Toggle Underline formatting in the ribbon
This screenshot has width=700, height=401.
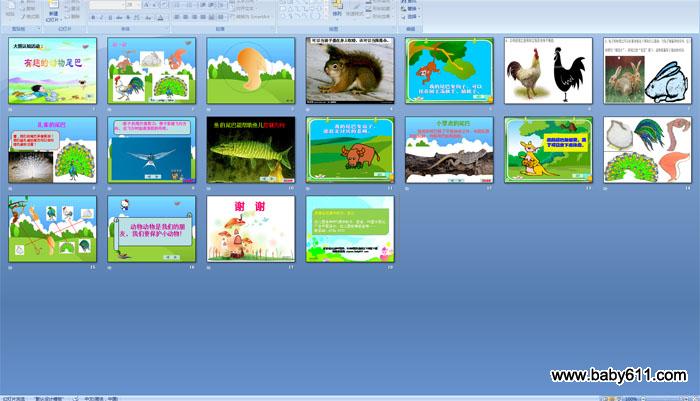click(x=110, y=17)
